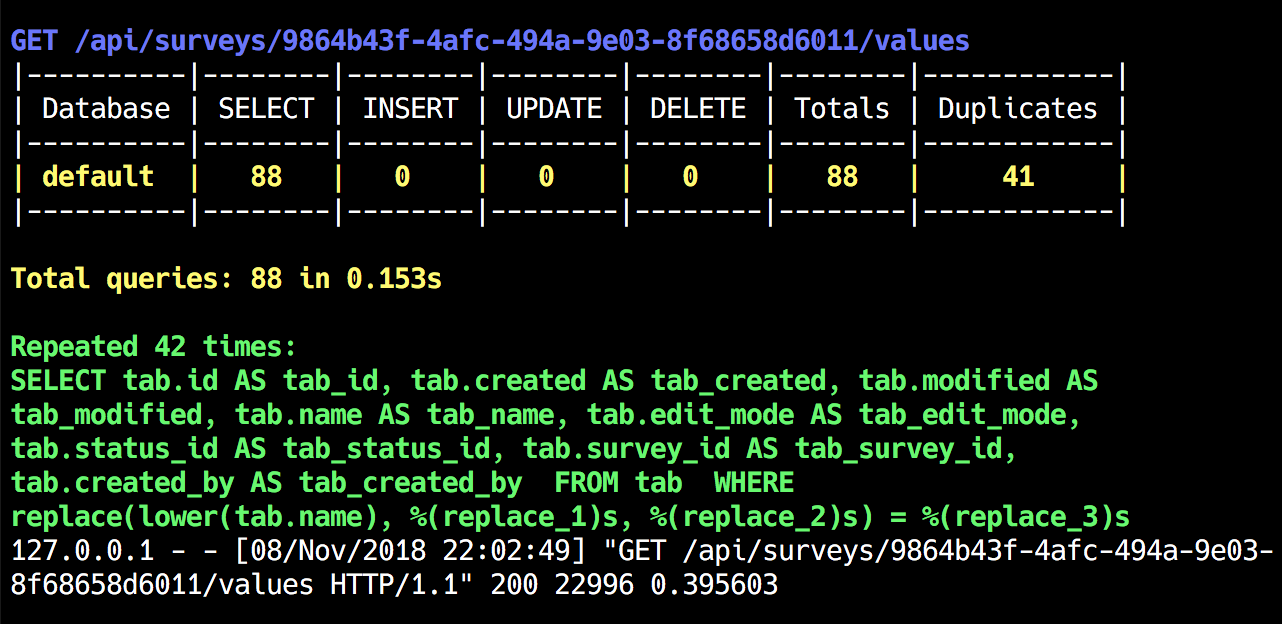1282x624 pixels.
Task: Click the SELECT keyword in the repeated query
Action: point(57,380)
